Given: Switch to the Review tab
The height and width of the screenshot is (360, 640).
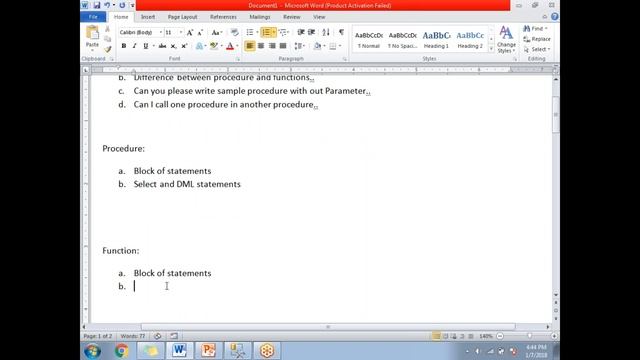Looking at the screenshot, I should point(291,17).
